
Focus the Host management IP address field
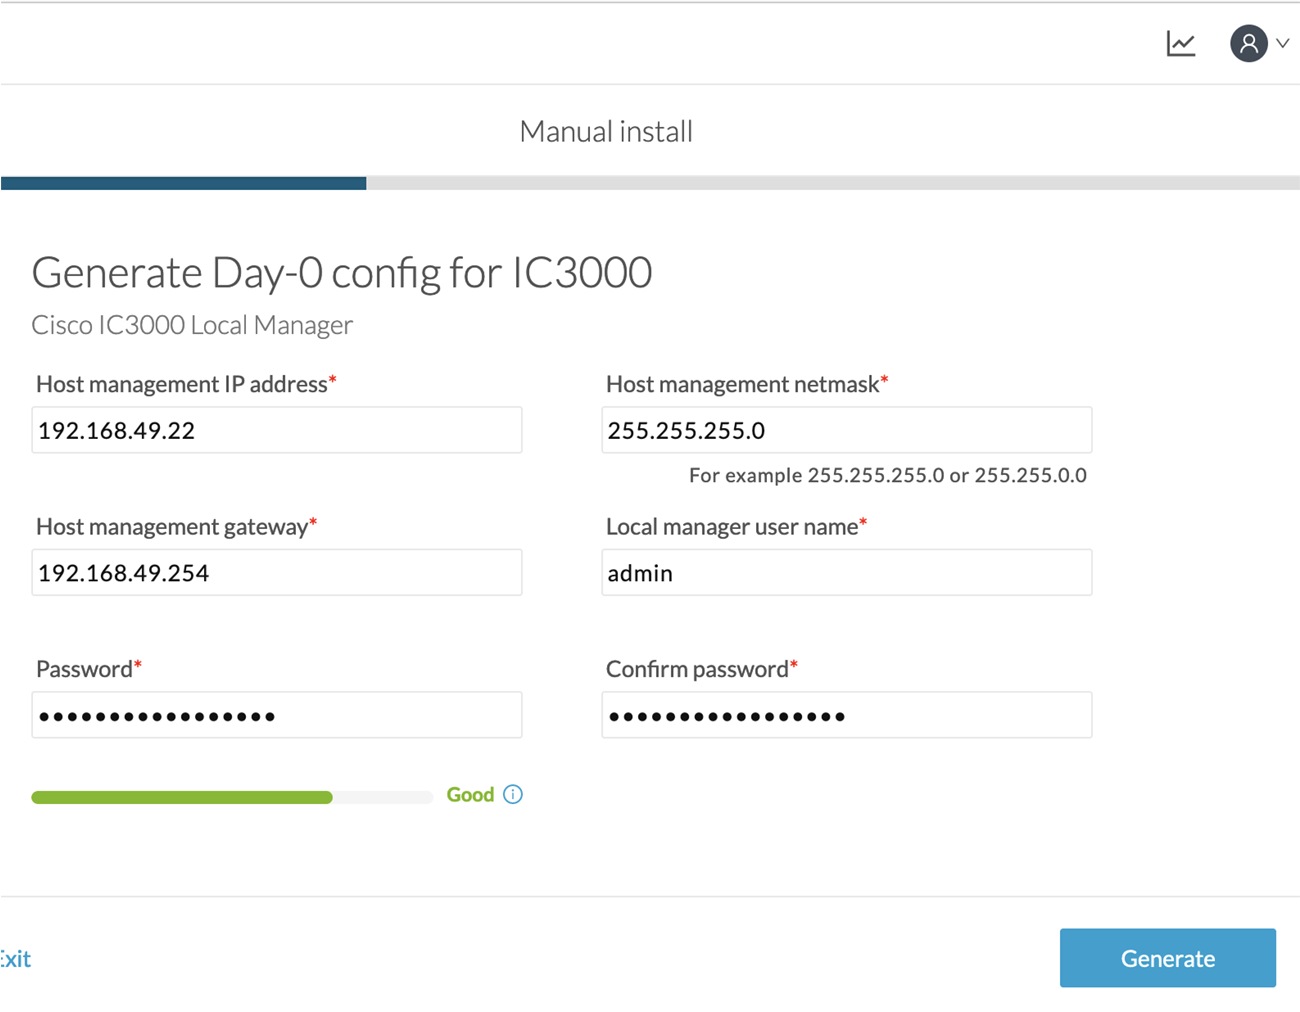[x=277, y=430]
